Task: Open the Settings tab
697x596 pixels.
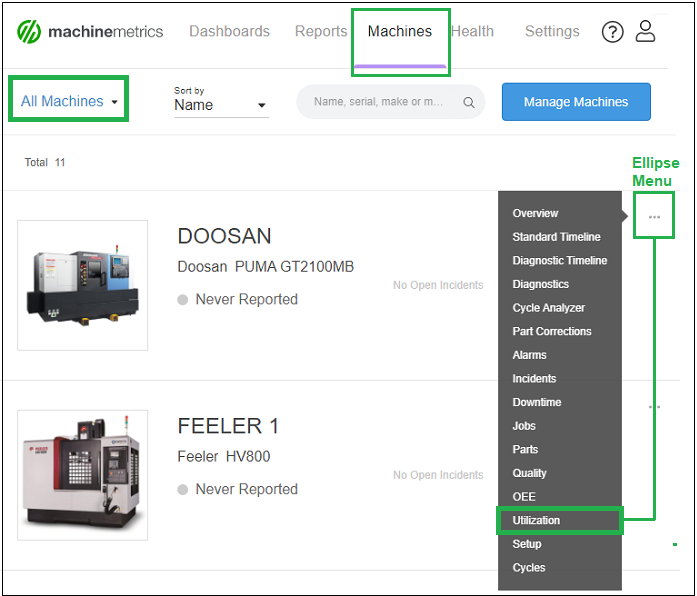Action: 552,31
